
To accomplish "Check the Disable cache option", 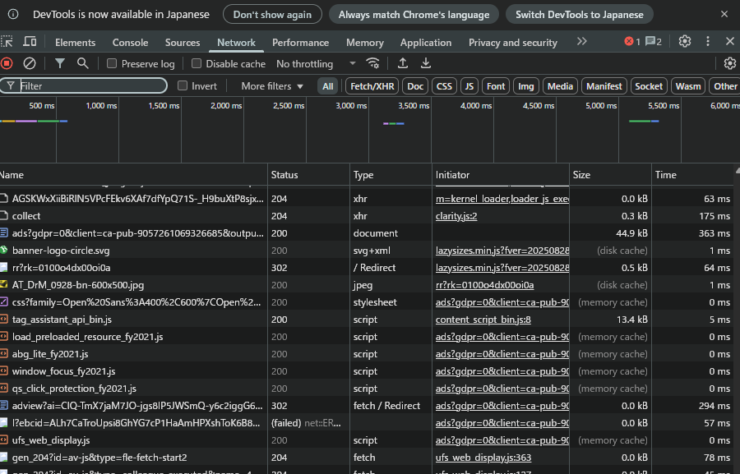I will (x=197, y=64).
